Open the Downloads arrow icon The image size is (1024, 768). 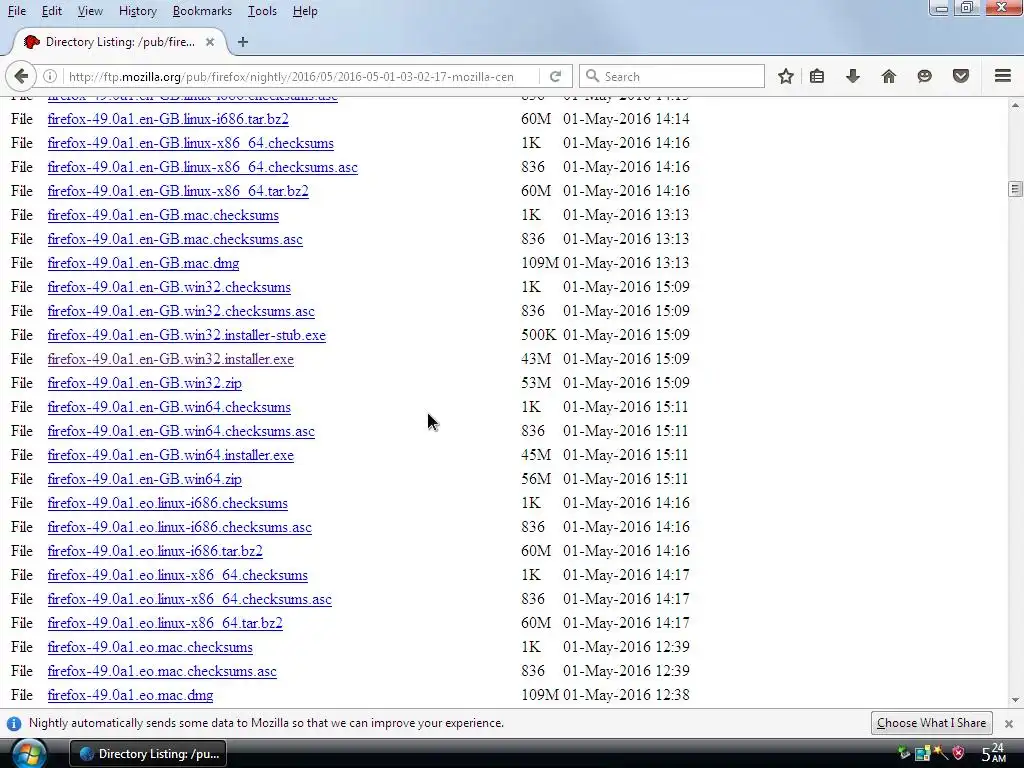click(852, 76)
